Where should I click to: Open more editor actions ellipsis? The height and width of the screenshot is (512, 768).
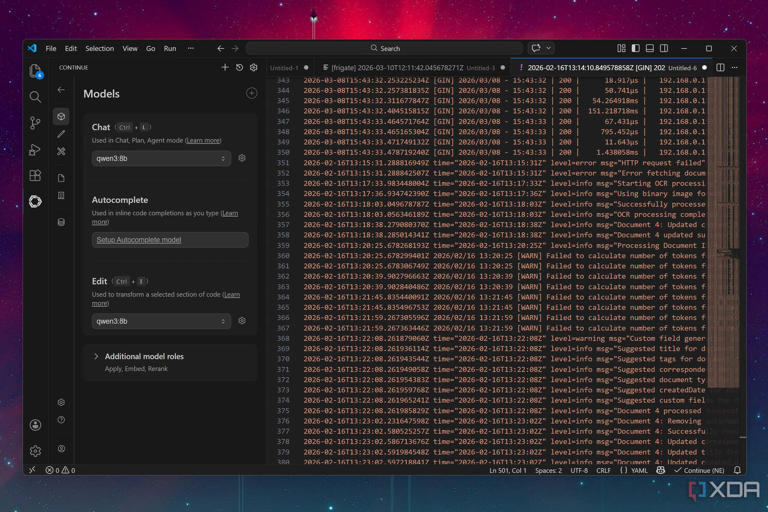tap(735, 68)
